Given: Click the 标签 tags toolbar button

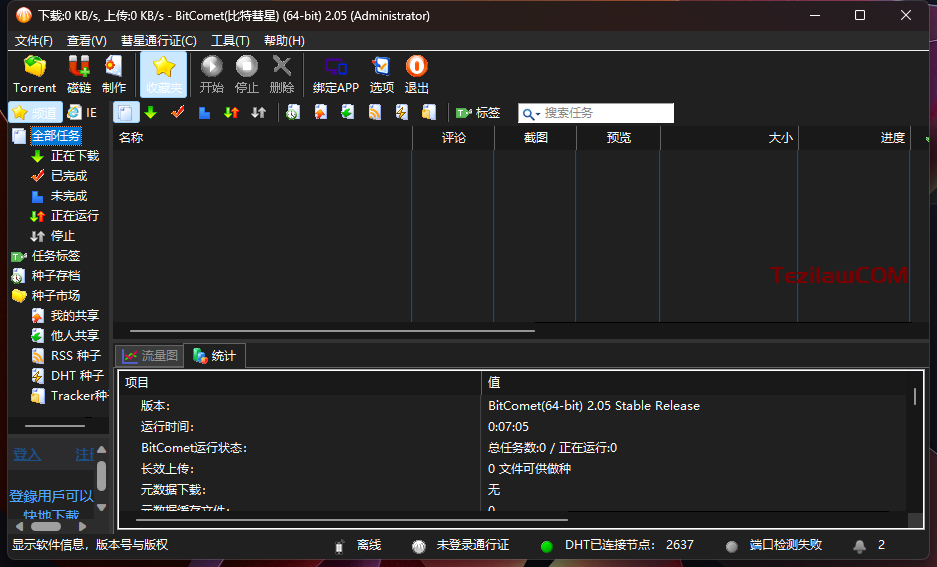Looking at the screenshot, I should [477, 112].
